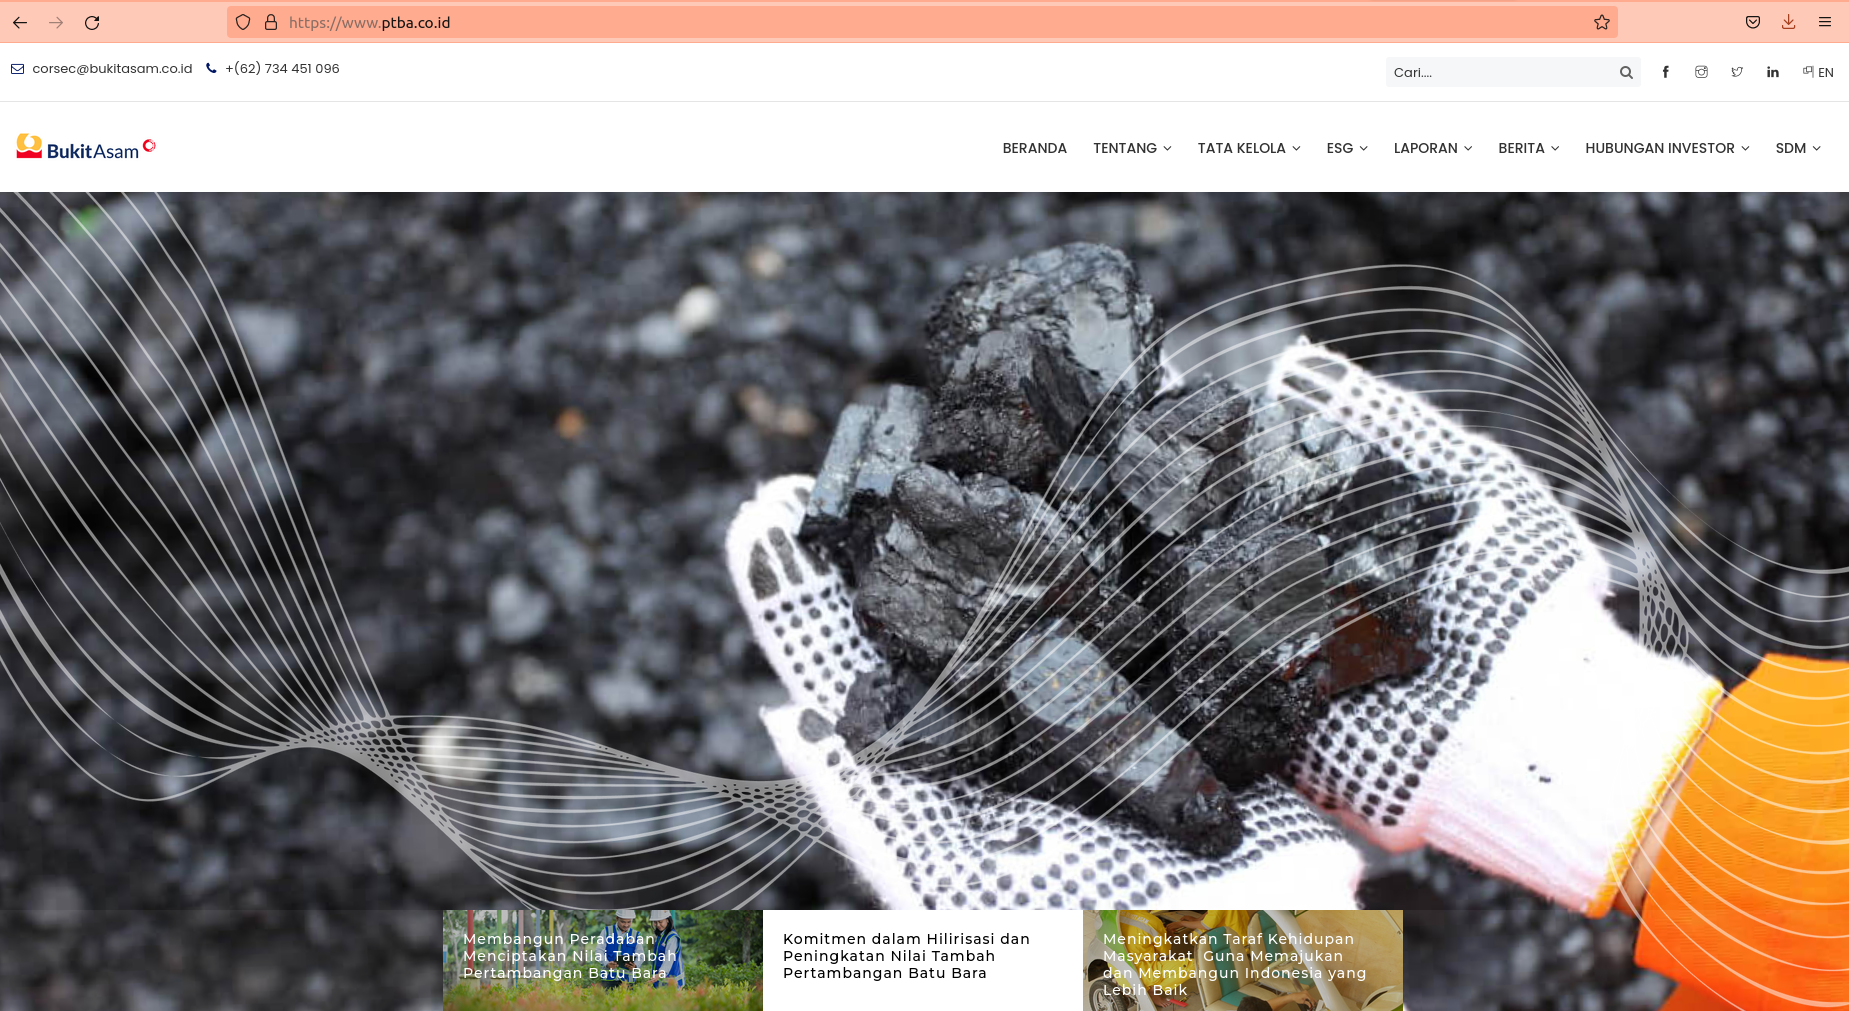1849x1011 pixels.
Task: Open the LinkedIn social icon
Action: point(1773,72)
